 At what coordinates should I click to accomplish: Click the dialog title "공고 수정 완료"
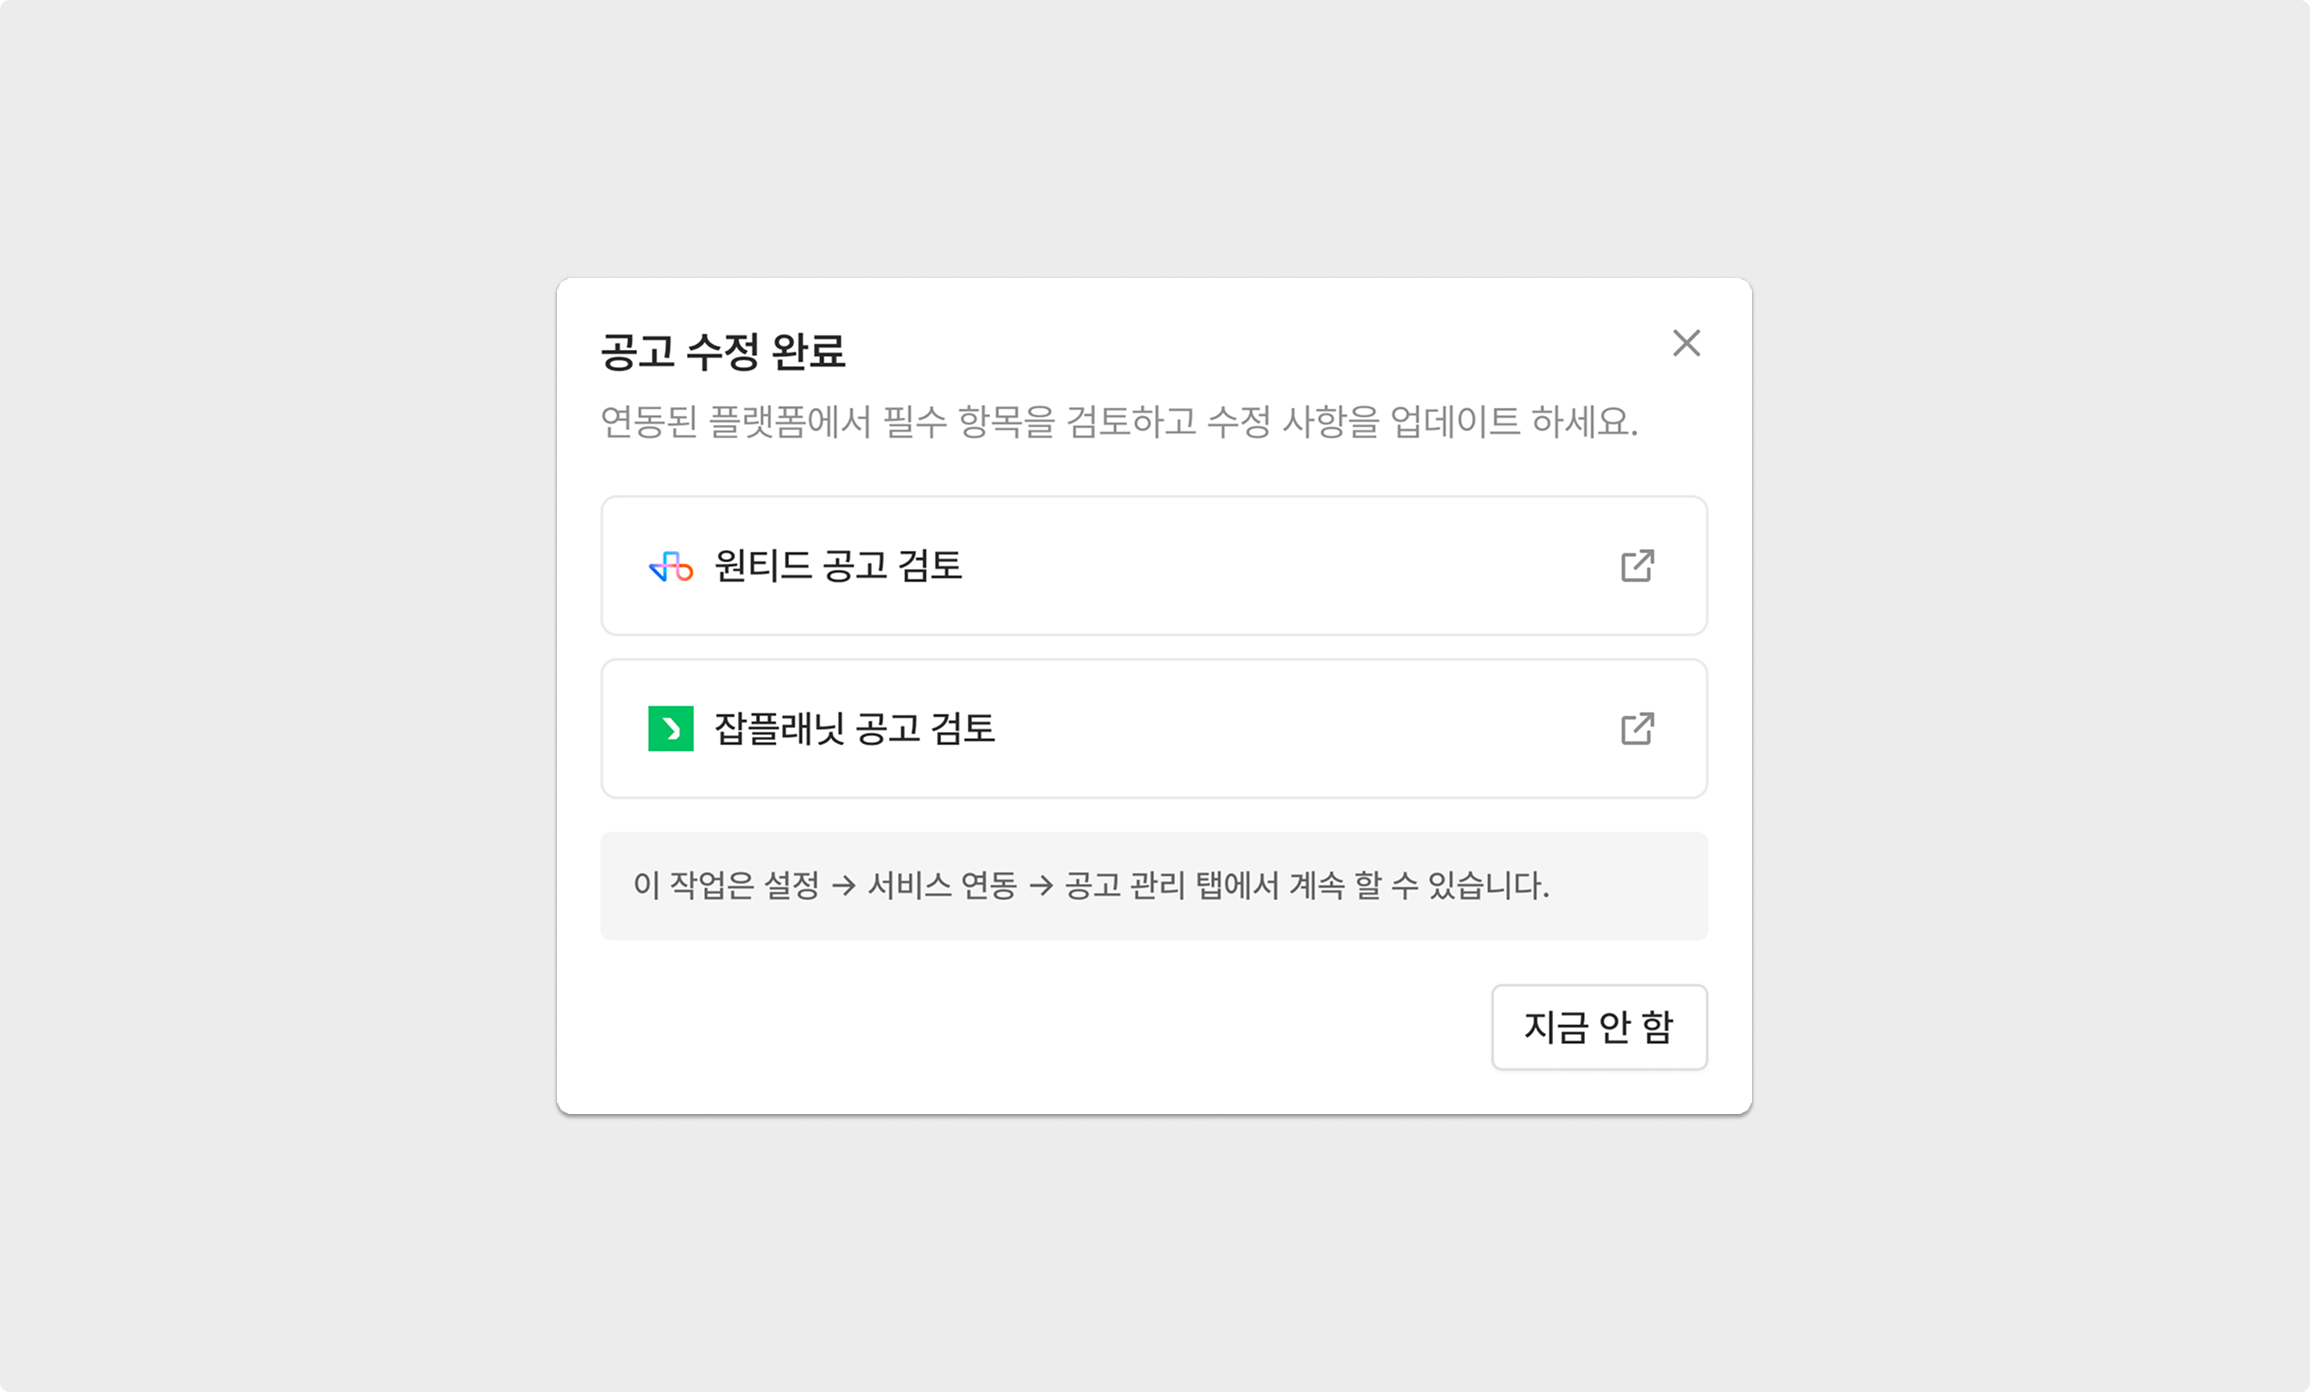(x=722, y=351)
